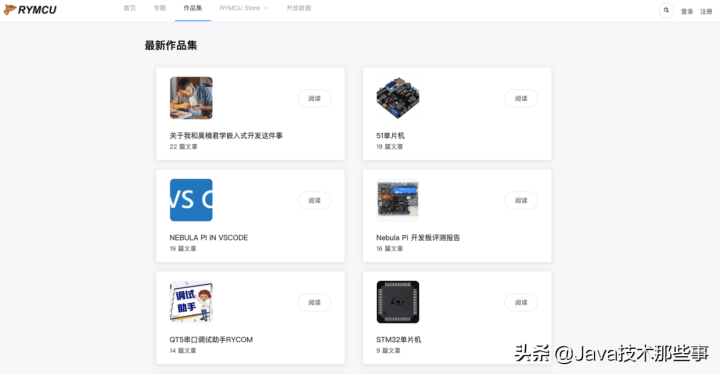This screenshot has width=720, height=374.
Task: Click 16 篇文章 count text
Action: pyautogui.click(x=389, y=249)
